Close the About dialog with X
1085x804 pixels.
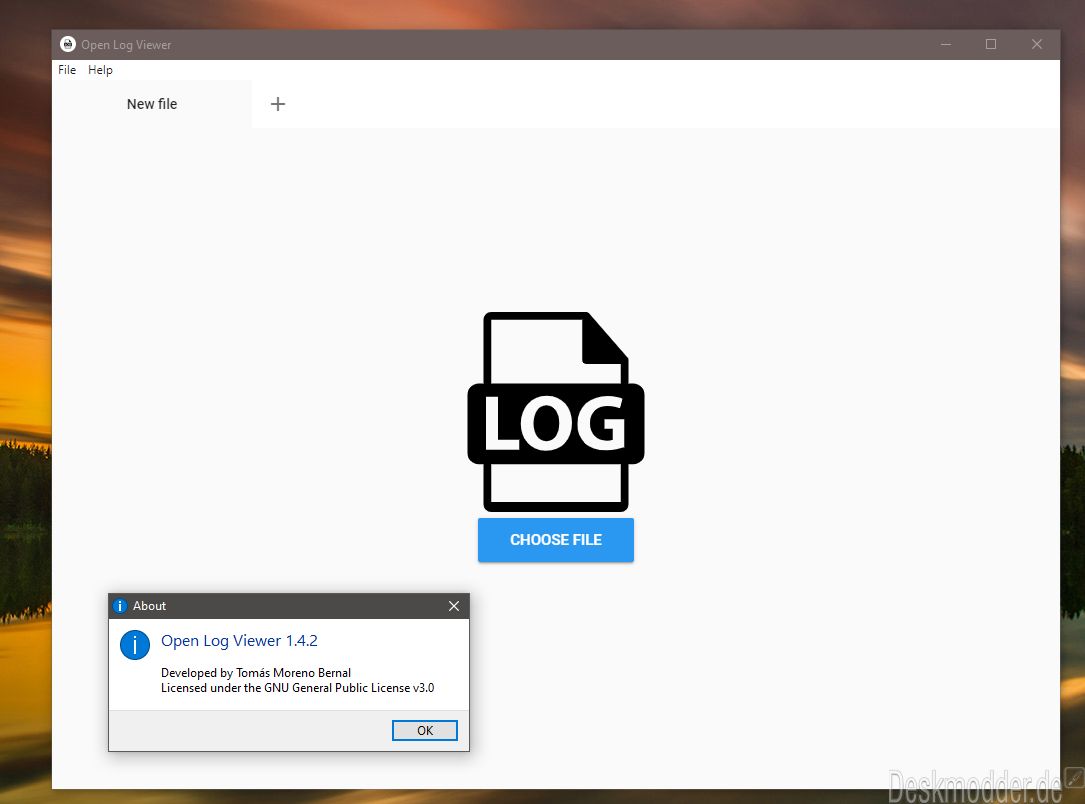pos(454,606)
